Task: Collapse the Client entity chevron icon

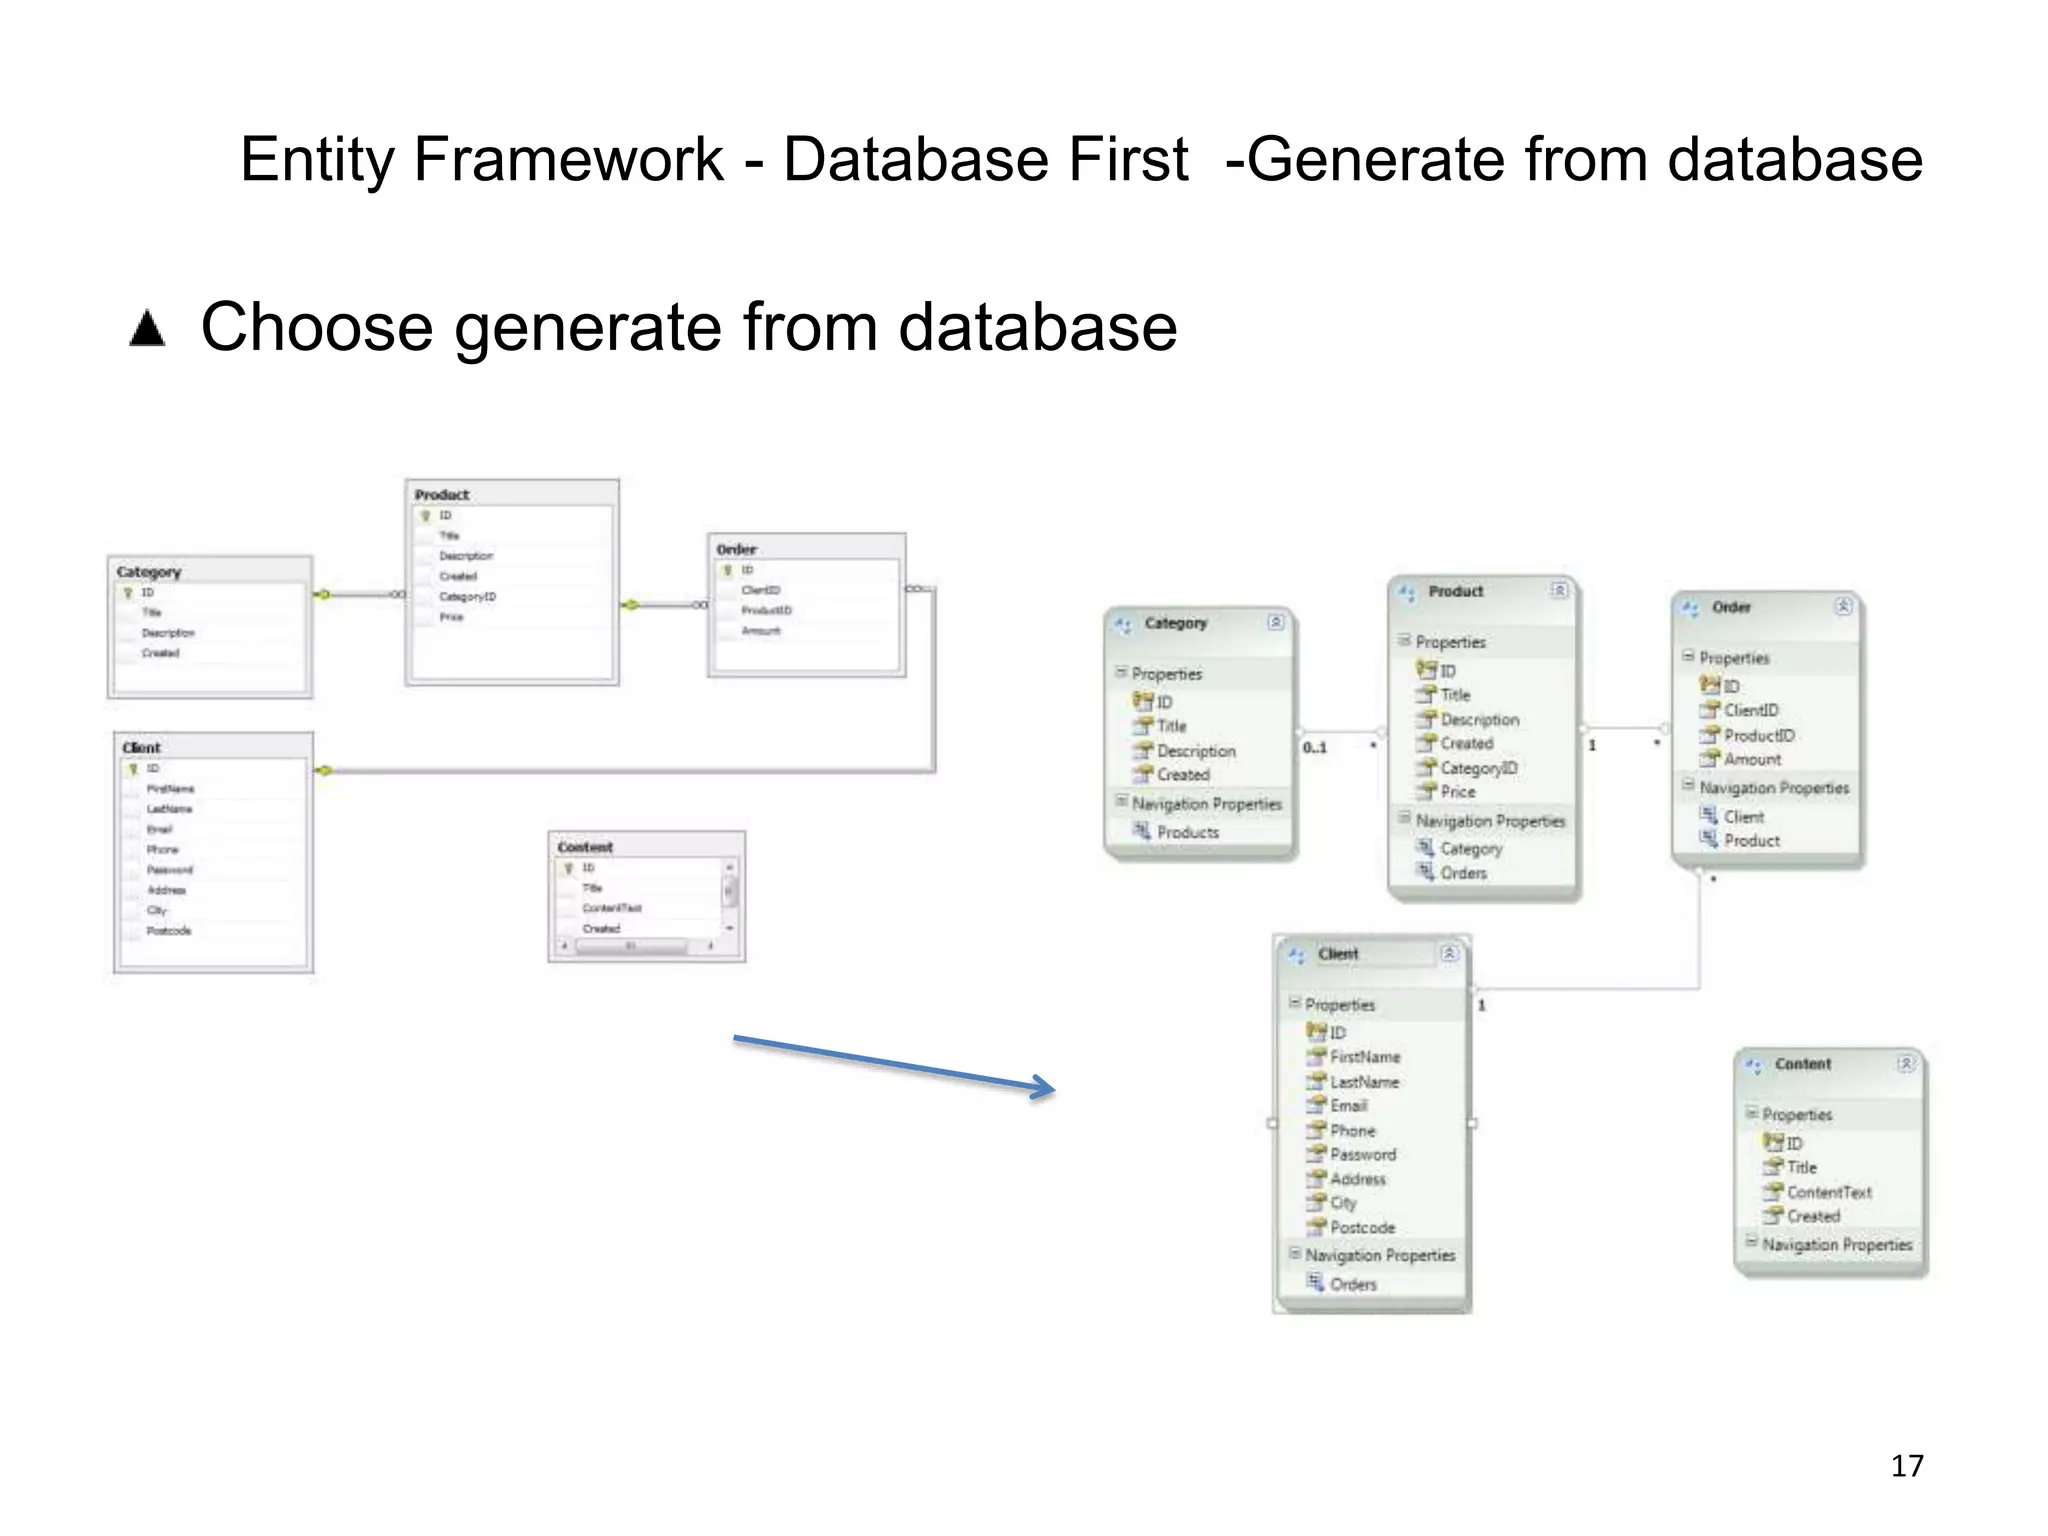Action: click(x=1449, y=954)
